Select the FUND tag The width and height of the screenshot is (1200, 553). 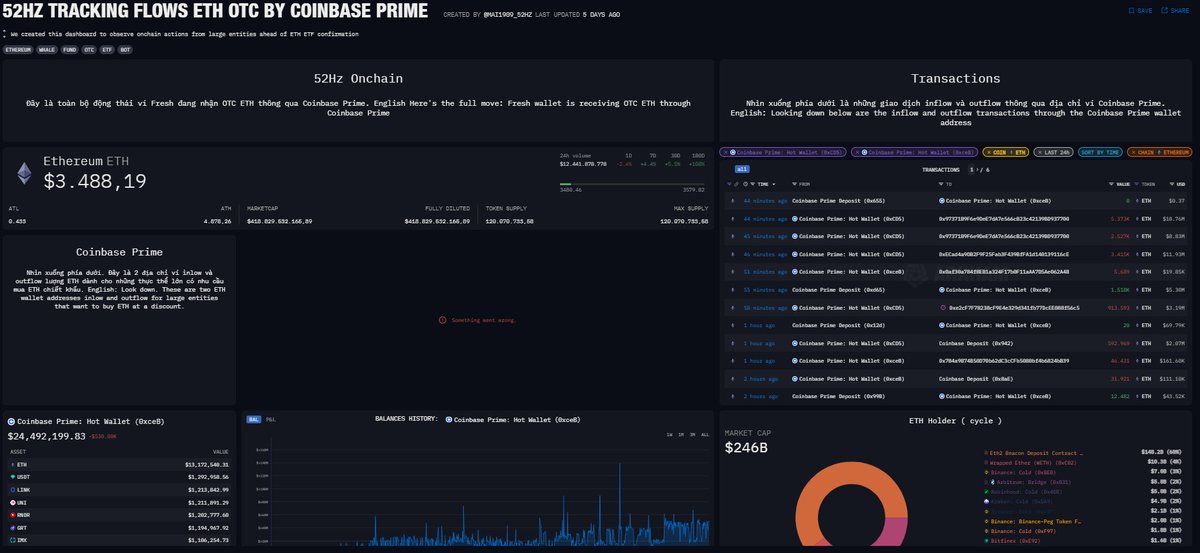coord(70,49)
